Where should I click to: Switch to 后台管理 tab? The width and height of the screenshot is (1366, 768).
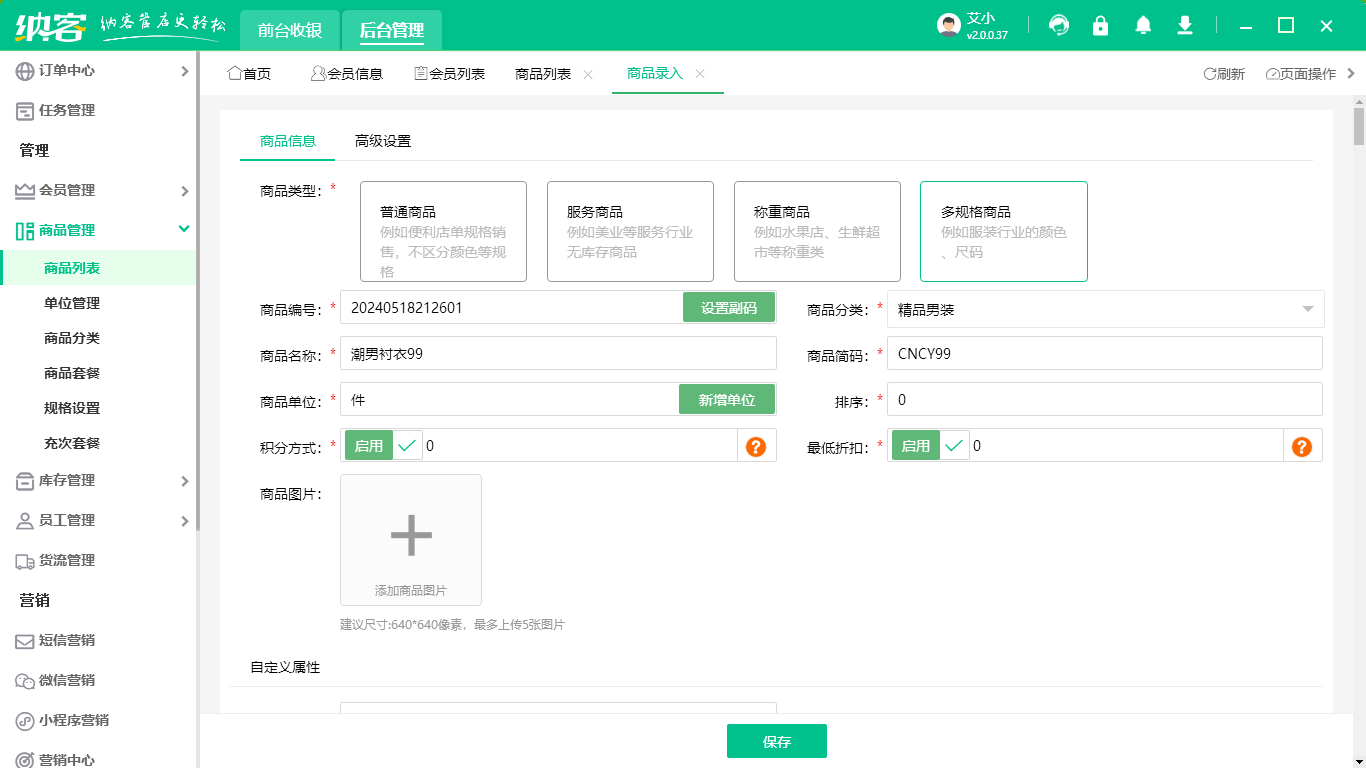coord(392,30)
